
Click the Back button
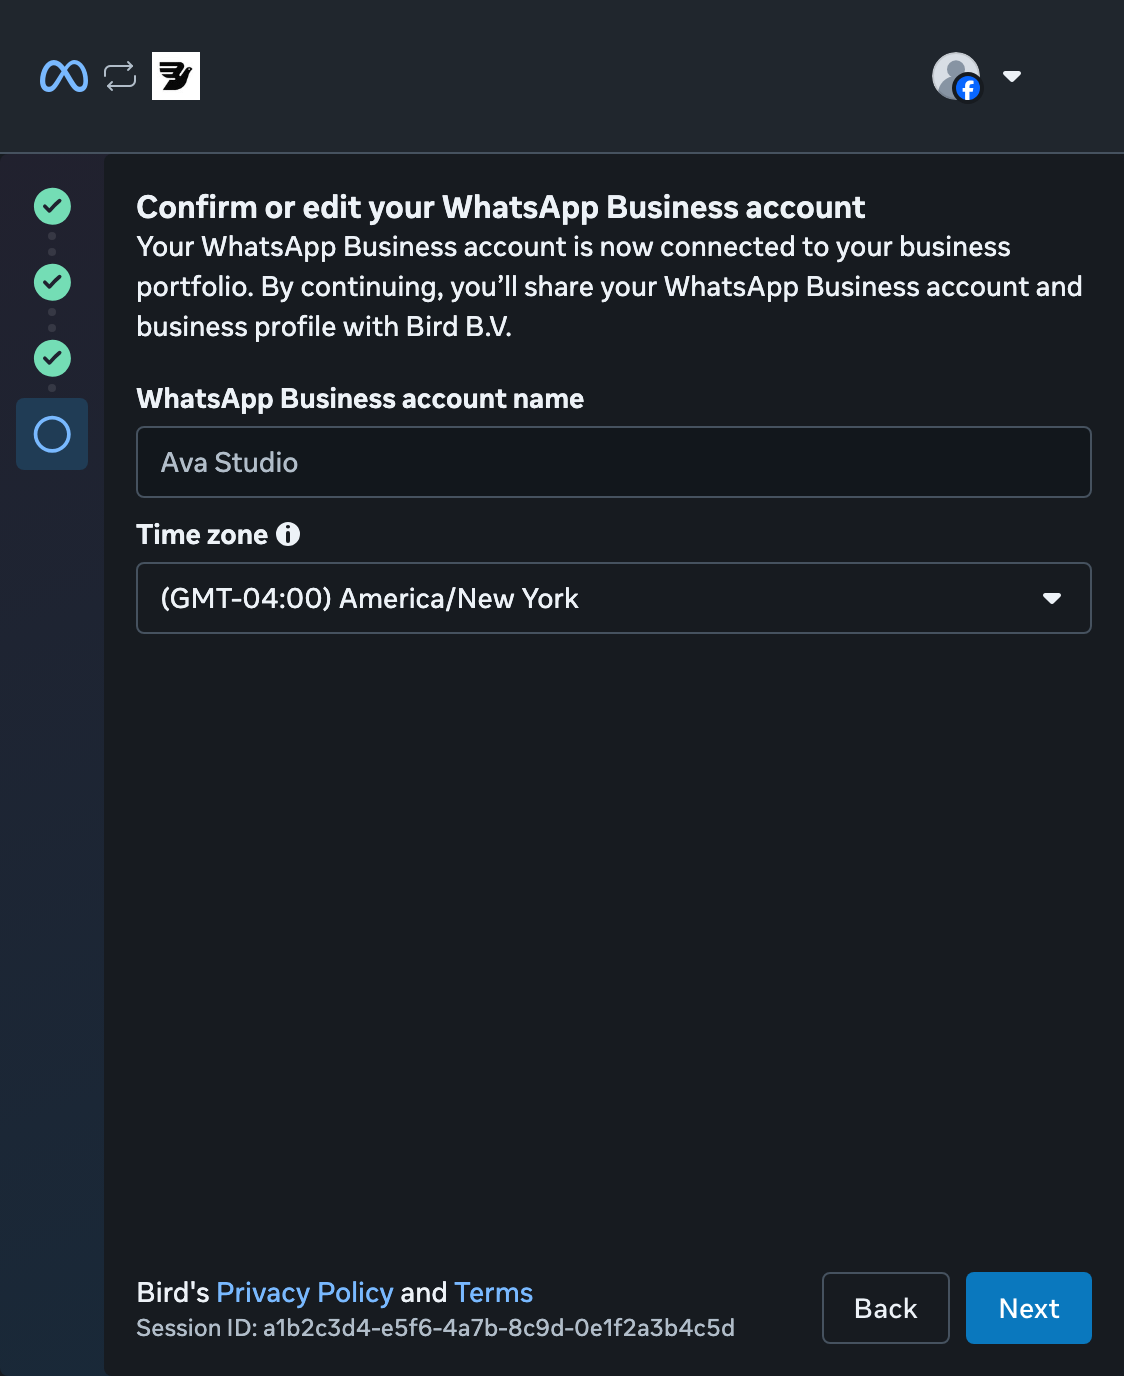[x=885, y=1308]
